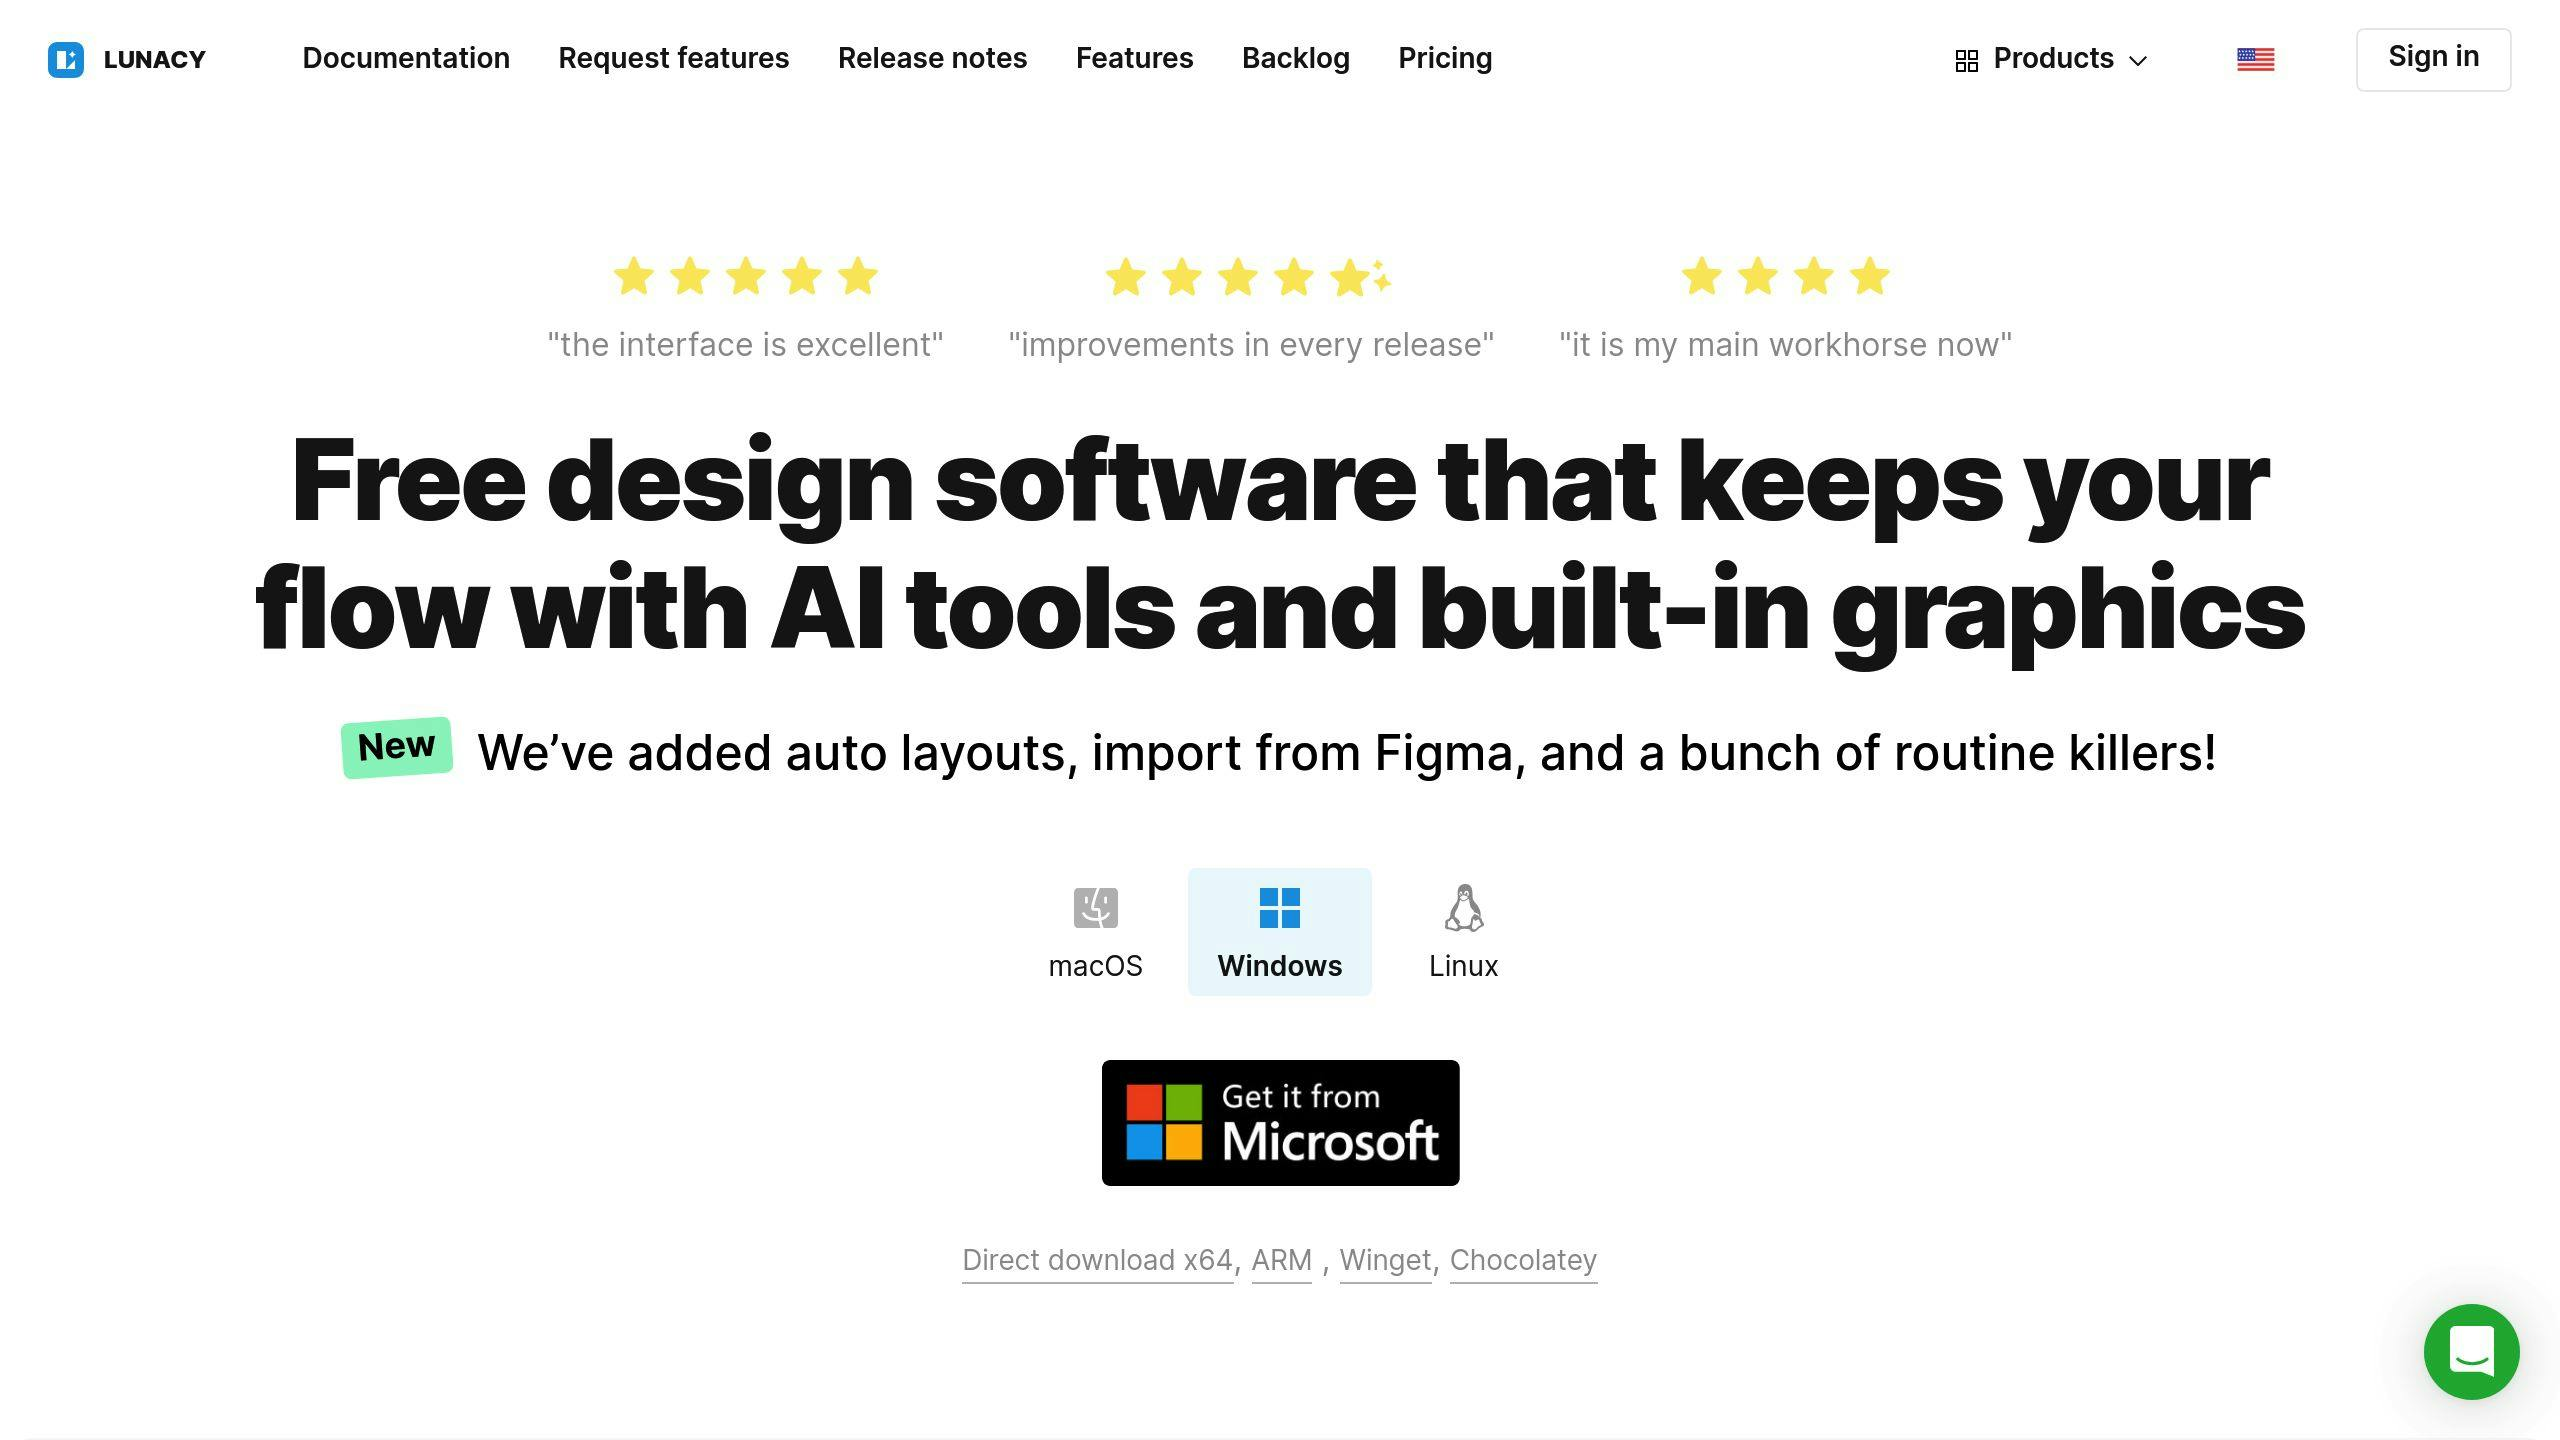Click the Winget download link

tap(1384, 1259)
